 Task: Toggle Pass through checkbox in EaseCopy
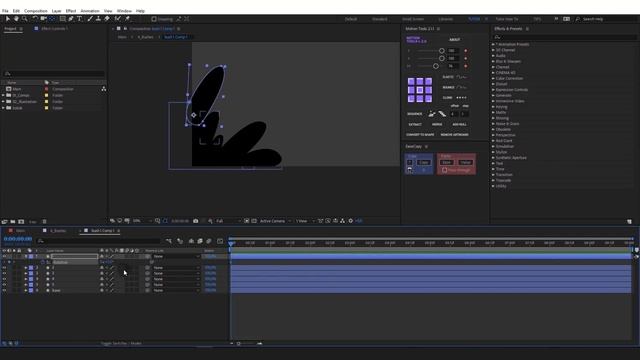(x=444, y=170)
